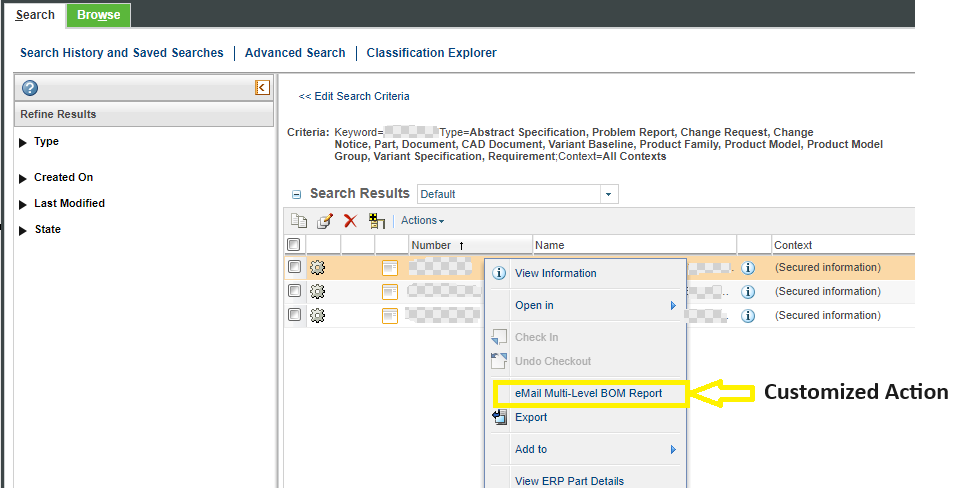This screenshot has height=488, width=955.
Task: Select eMail Multi-Level BOM Report
Action: (588, 393)
